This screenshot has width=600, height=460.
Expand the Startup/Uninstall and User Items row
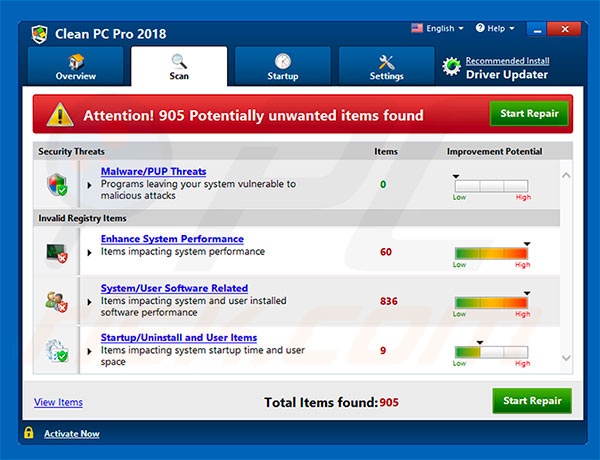(x=89, y=351)
